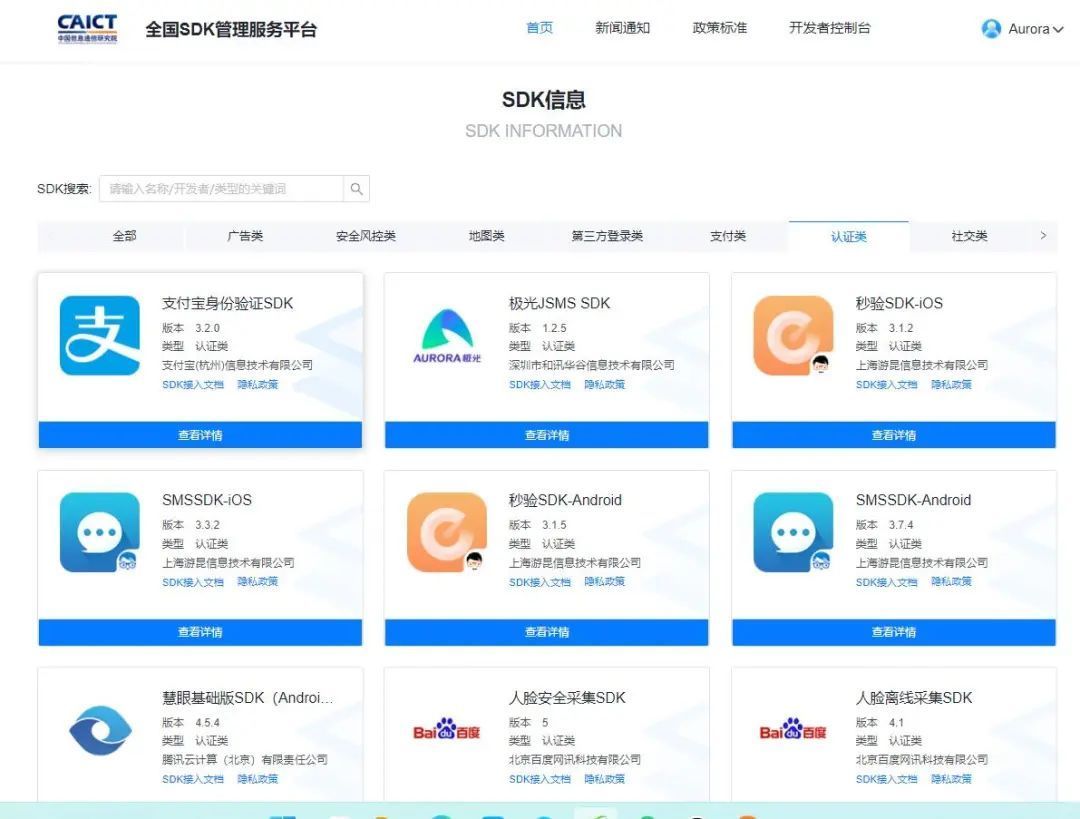Click the Alipay 支付宝身份验证SDK logo
This screenshot has width=1080, height=819.
tap(100, 335)
